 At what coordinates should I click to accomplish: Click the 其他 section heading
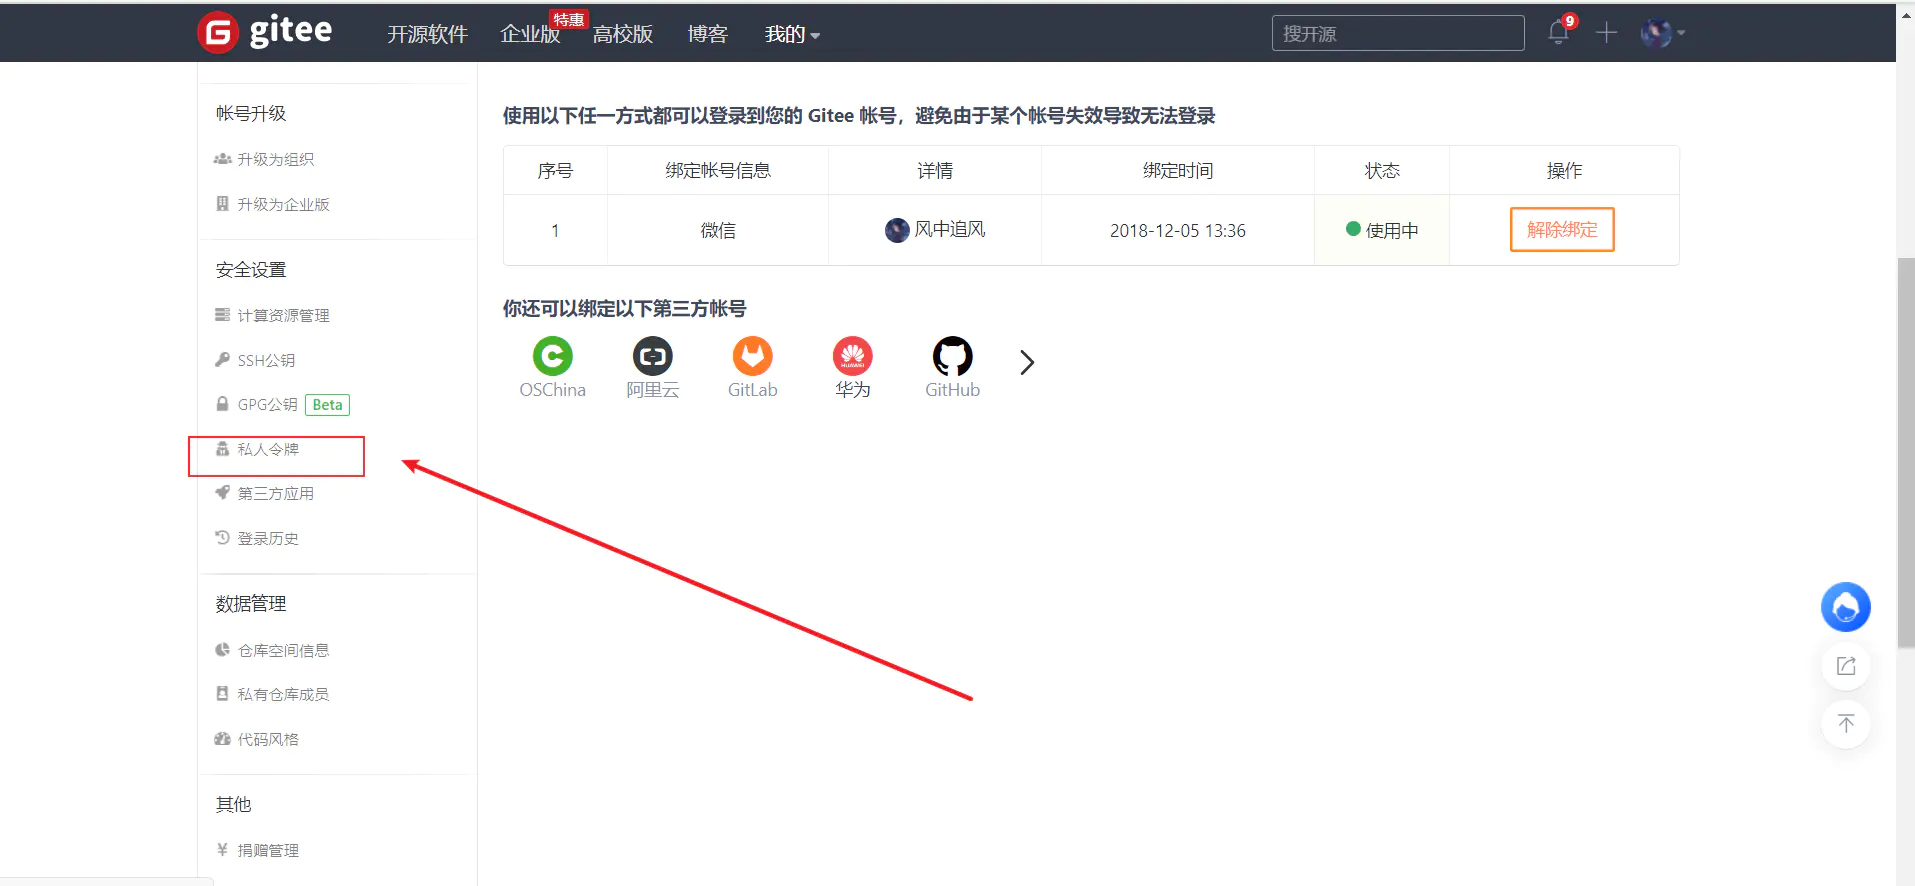click(x=234, y=805)
